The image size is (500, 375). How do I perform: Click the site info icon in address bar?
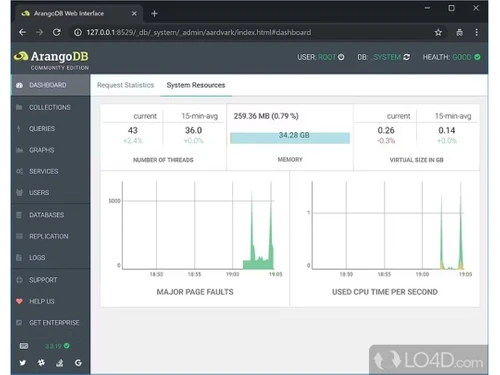(x=78, y=32)
